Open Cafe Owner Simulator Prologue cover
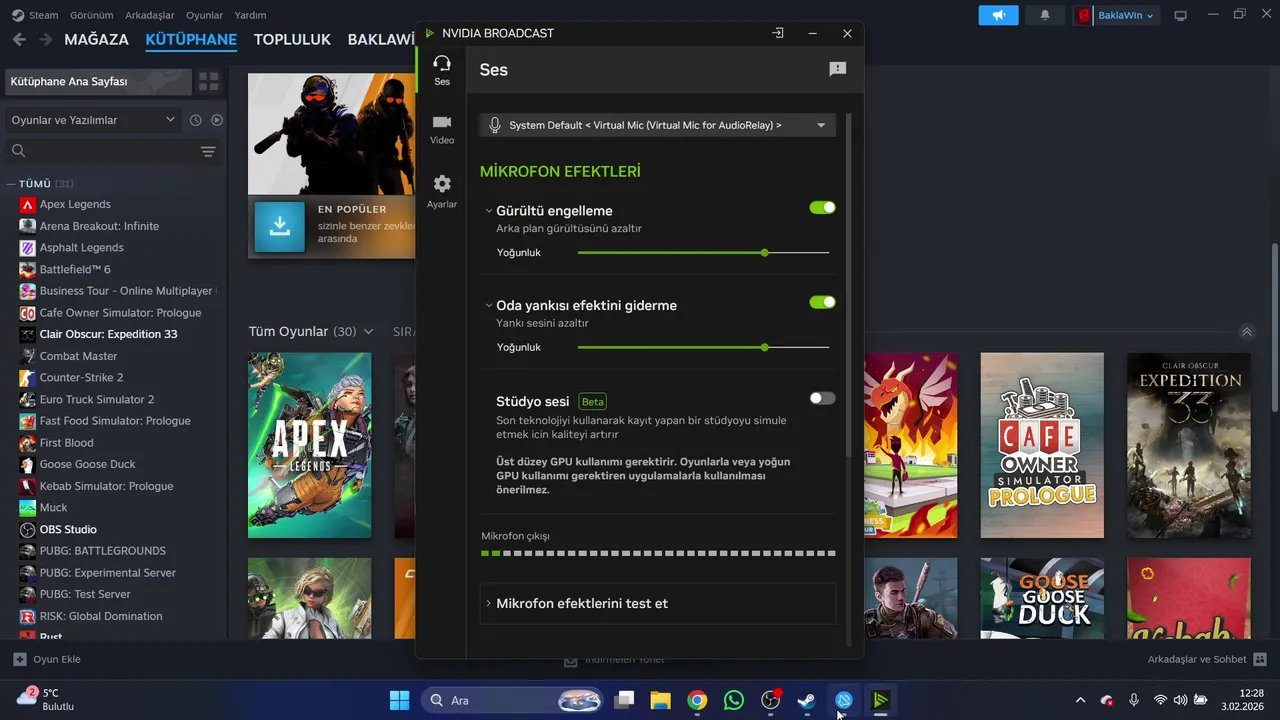1280x720 pixels. click(1042, 445)
